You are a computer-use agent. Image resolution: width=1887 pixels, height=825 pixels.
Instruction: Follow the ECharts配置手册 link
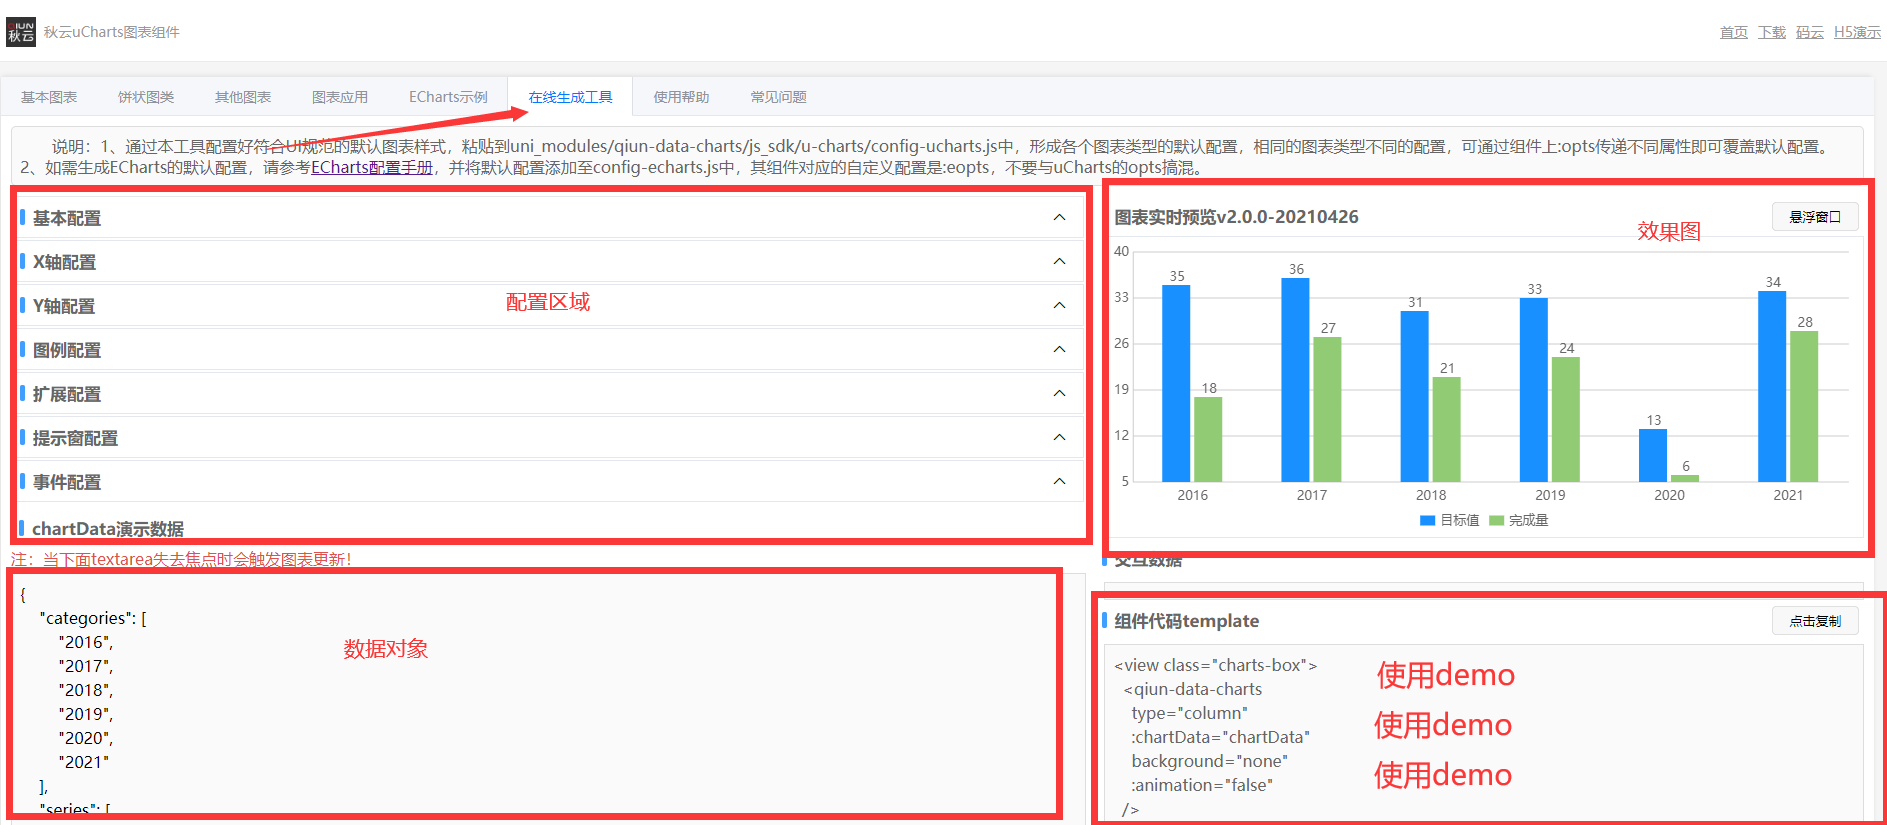coord(372,167)
